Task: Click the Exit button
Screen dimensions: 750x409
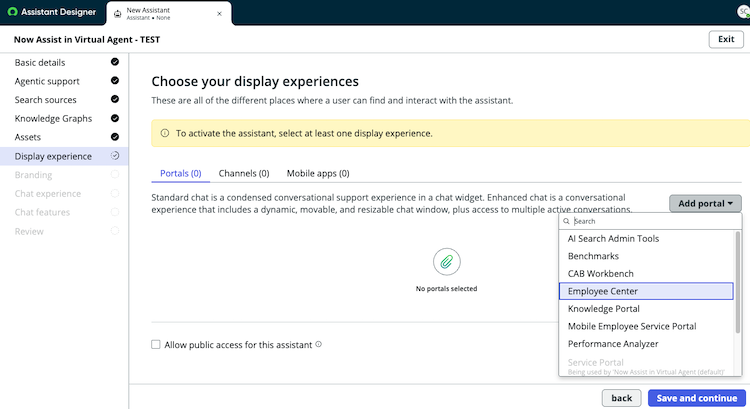Action: point(726,39)
